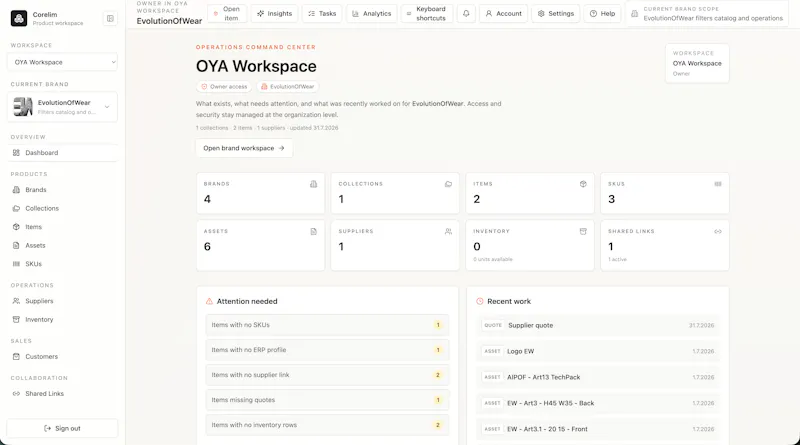Click the Shared Links card link icon

coord(718,231)
